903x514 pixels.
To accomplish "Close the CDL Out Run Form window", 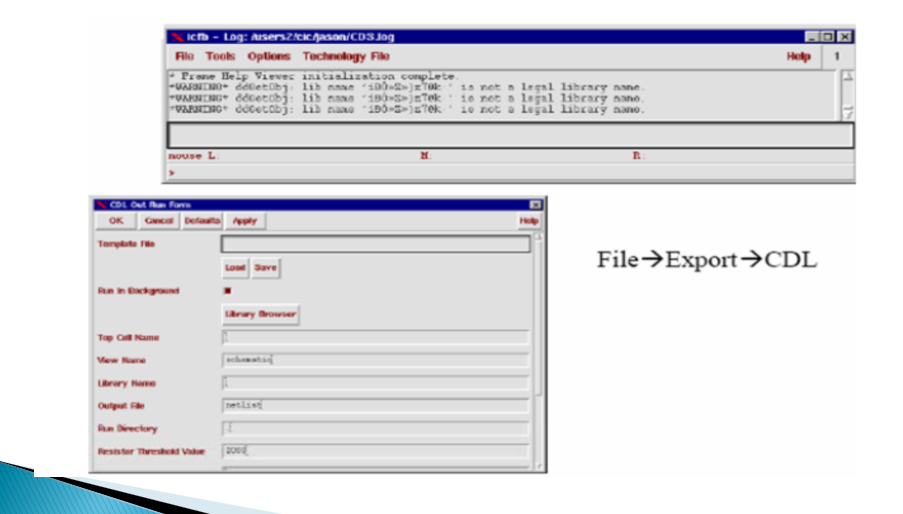I will tap(536, 205).
